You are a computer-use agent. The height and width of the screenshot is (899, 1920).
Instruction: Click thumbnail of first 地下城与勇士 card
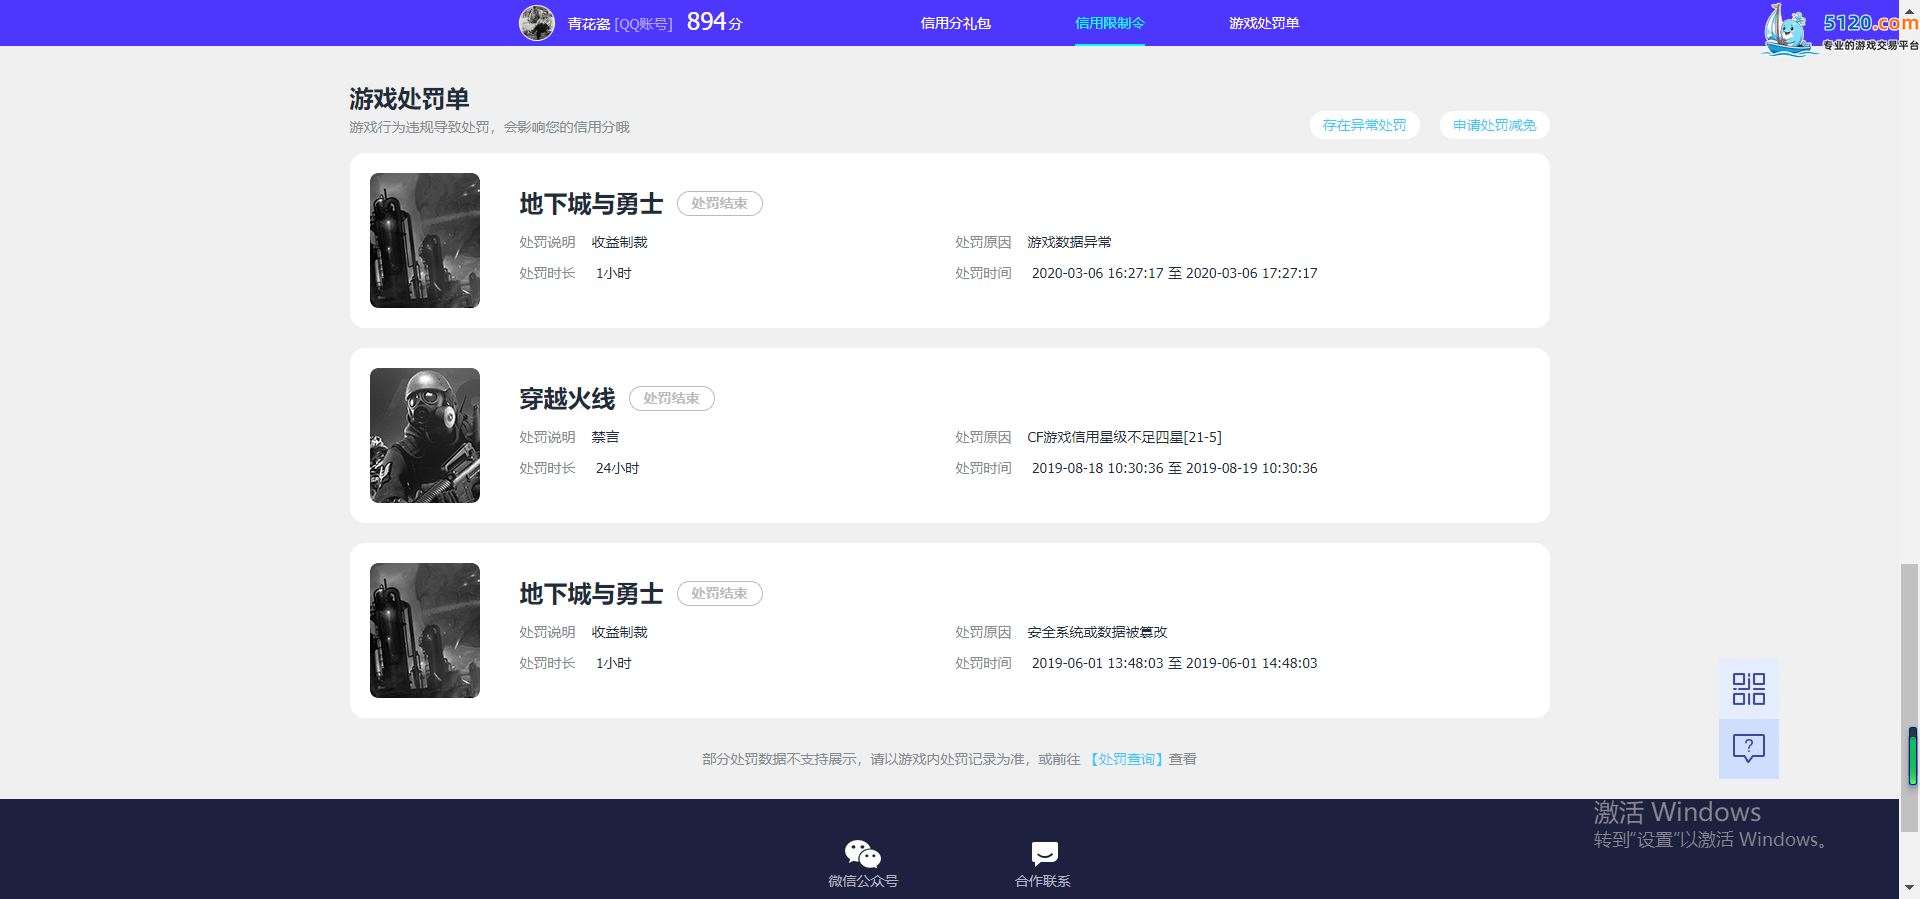[425, 240]
